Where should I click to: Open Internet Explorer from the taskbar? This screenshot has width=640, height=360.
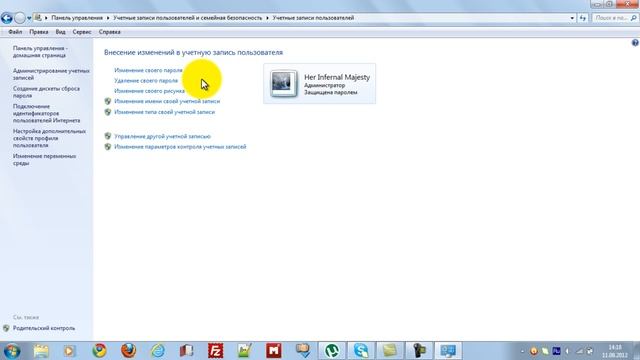[x=158, y=351]
